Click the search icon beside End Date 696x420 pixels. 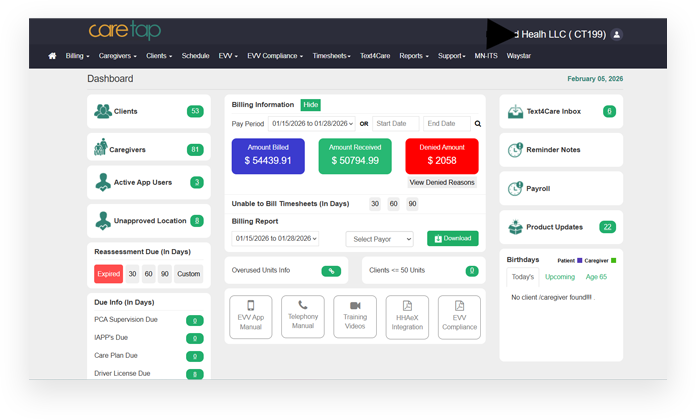coord(477,124)
